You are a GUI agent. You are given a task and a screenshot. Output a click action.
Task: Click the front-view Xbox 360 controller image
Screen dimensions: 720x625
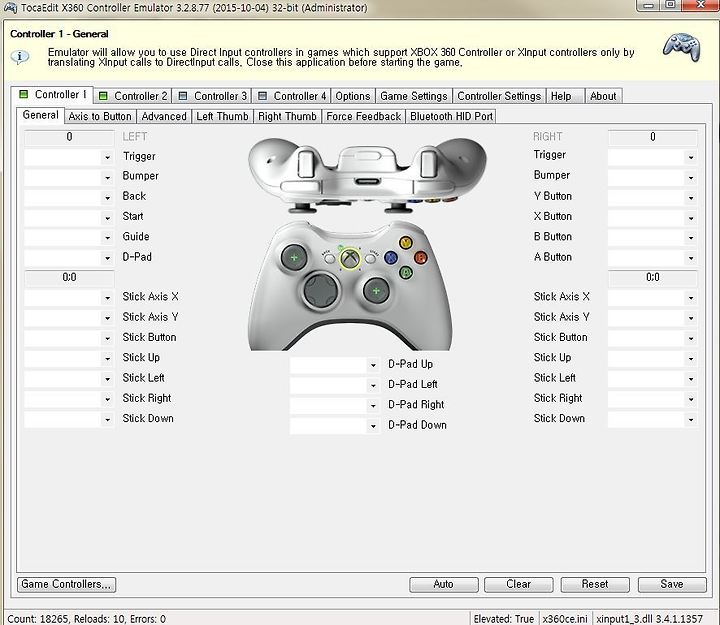coord(350,286)
